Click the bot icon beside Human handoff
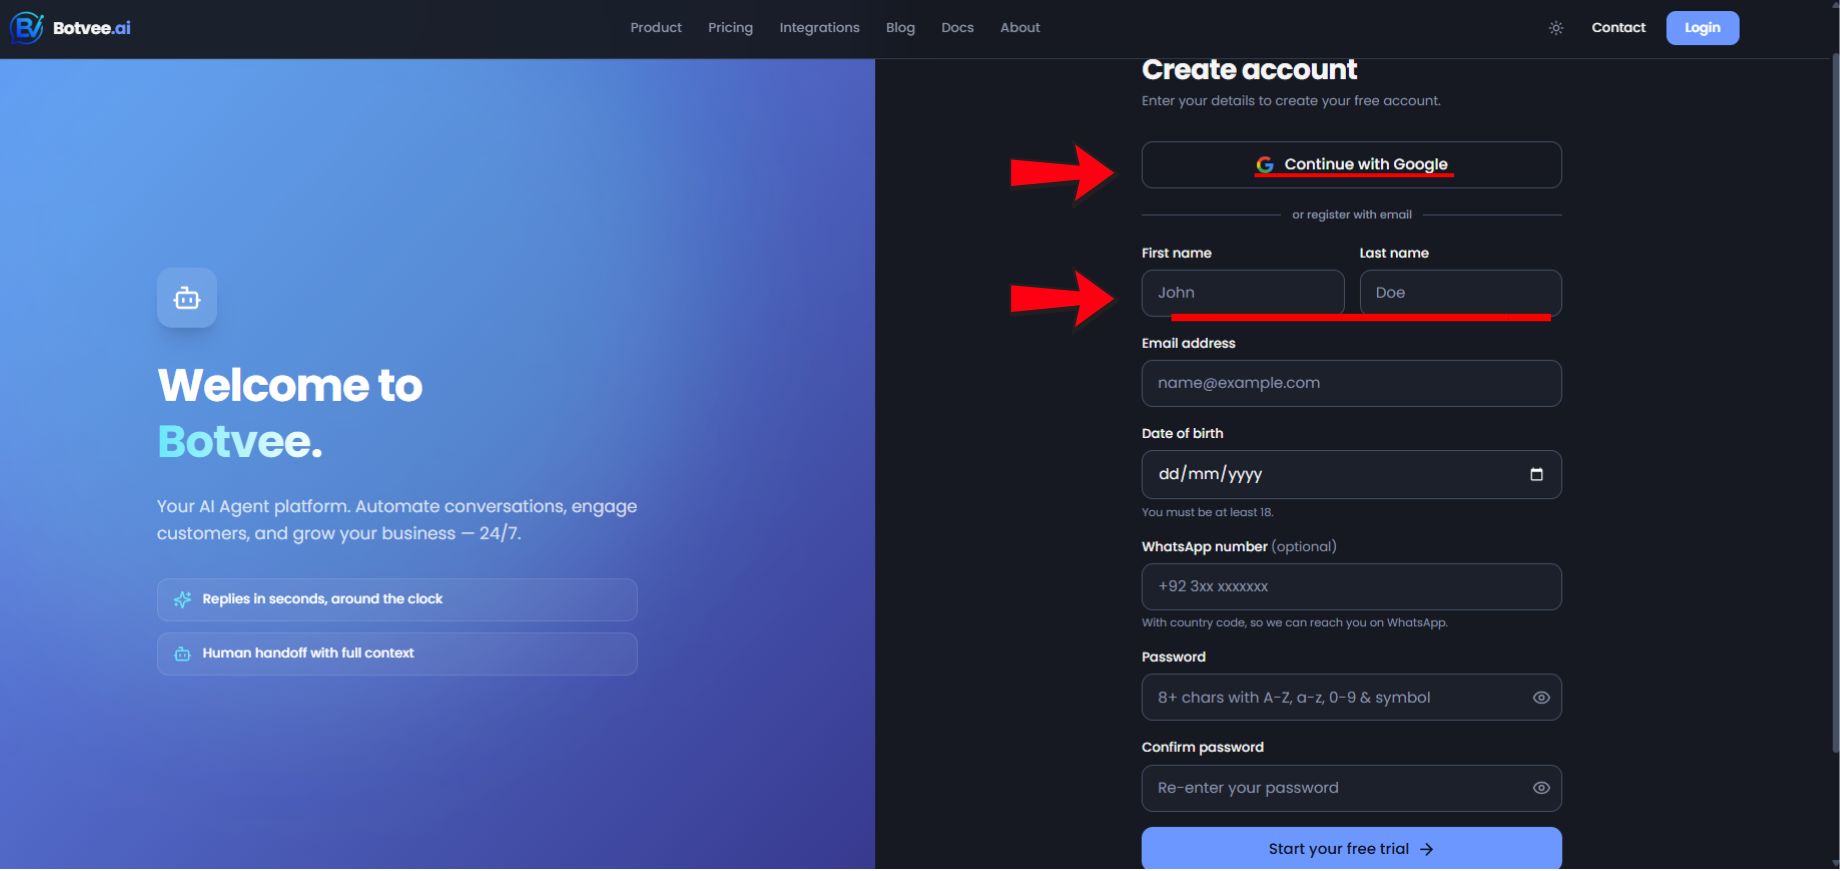This screenshot has height=871, width=1840. 182,653
